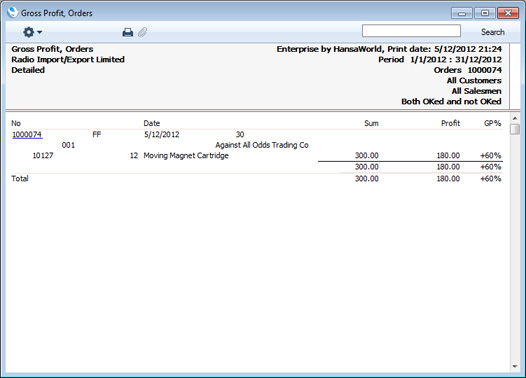Click the 'All Salesmen' header text

(476, 91)
